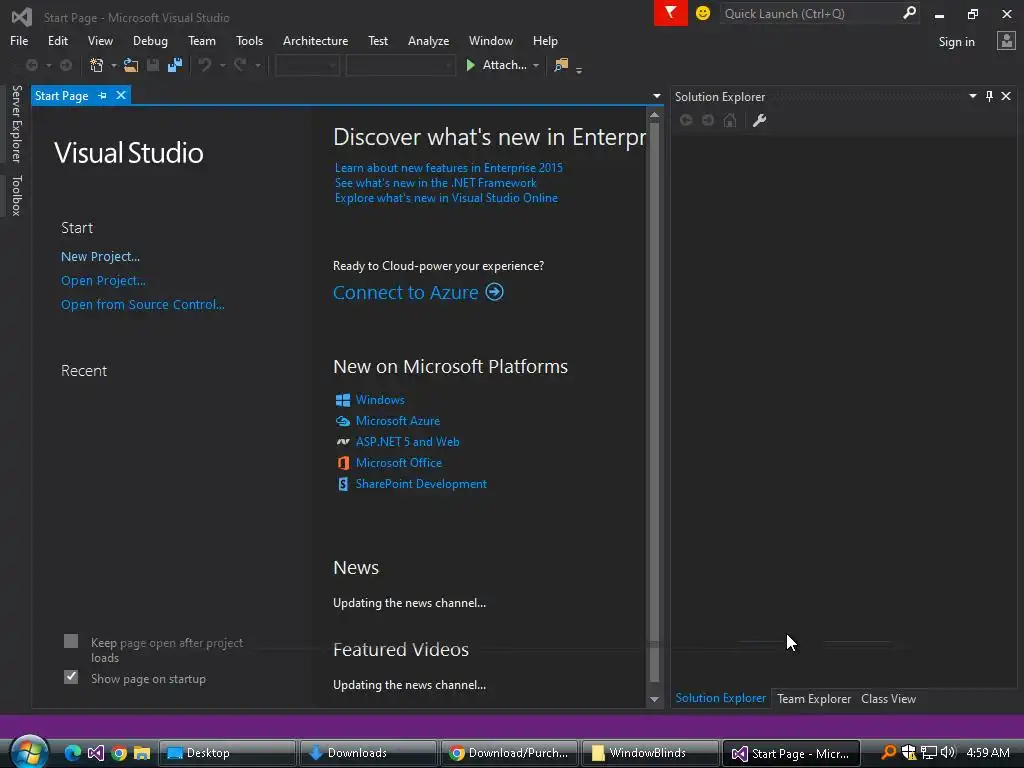
Task: Switch to the Class View tab
Action: tap(888, 699)
